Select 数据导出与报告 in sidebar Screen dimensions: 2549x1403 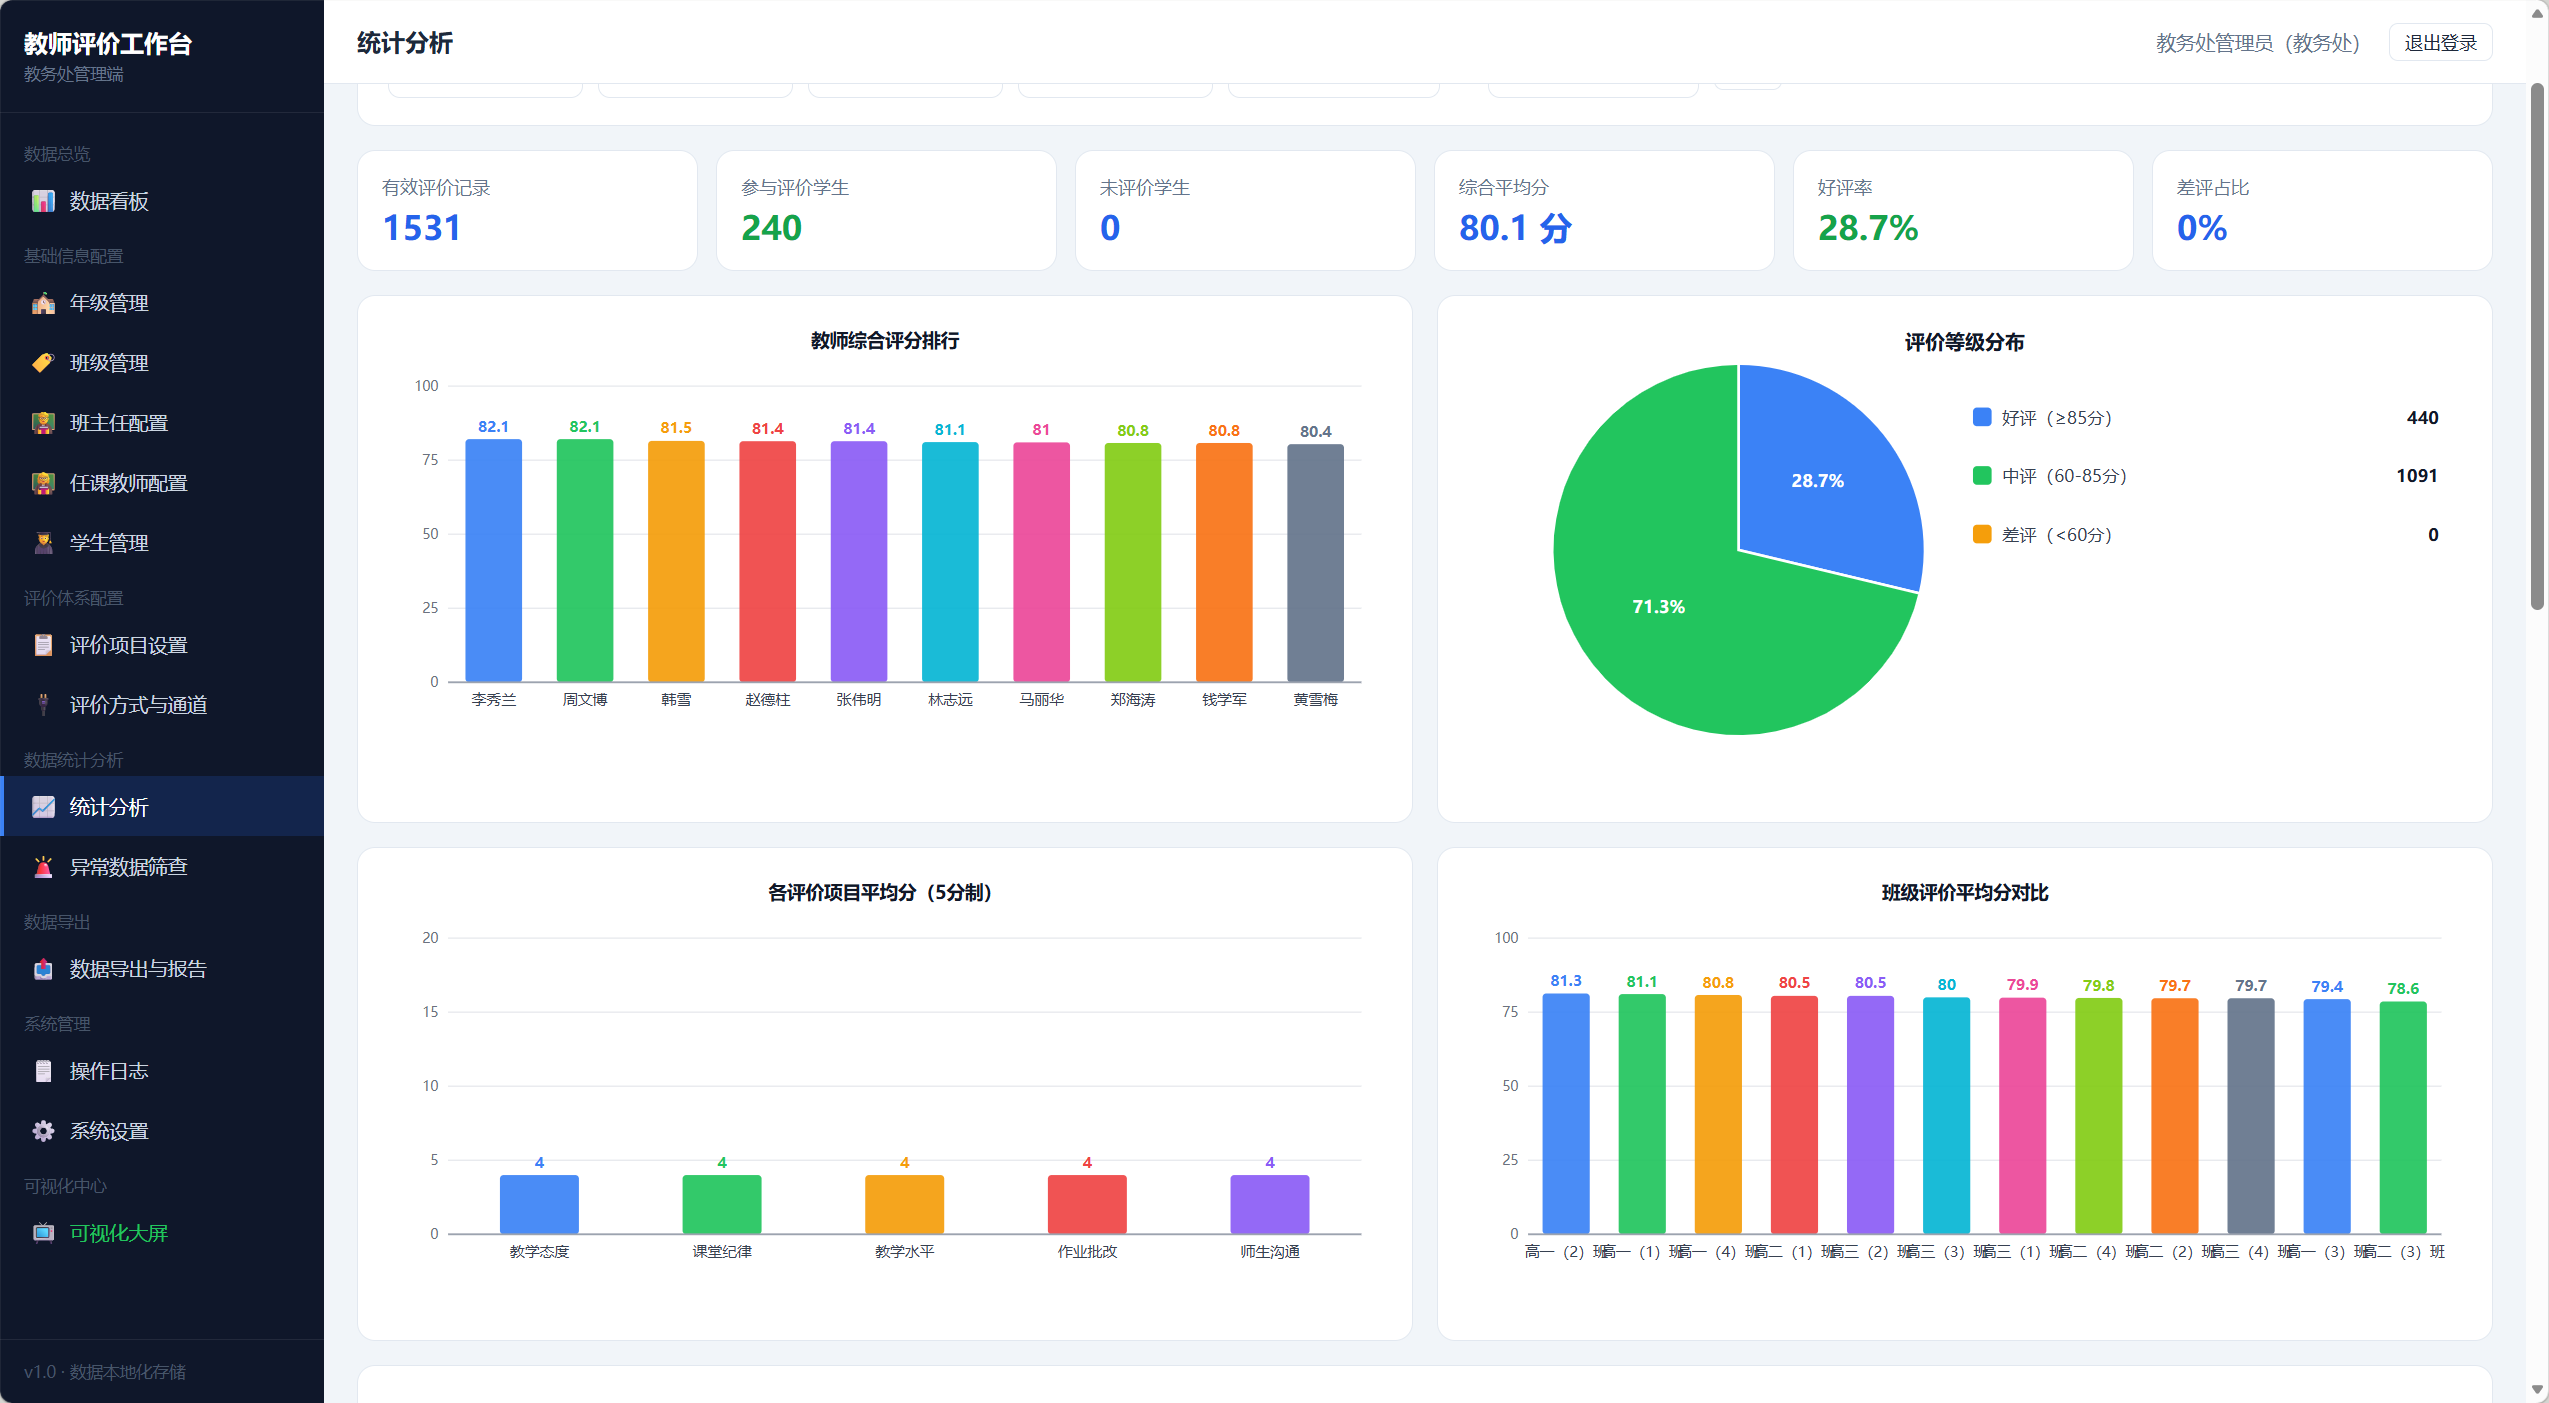[162, 969]
